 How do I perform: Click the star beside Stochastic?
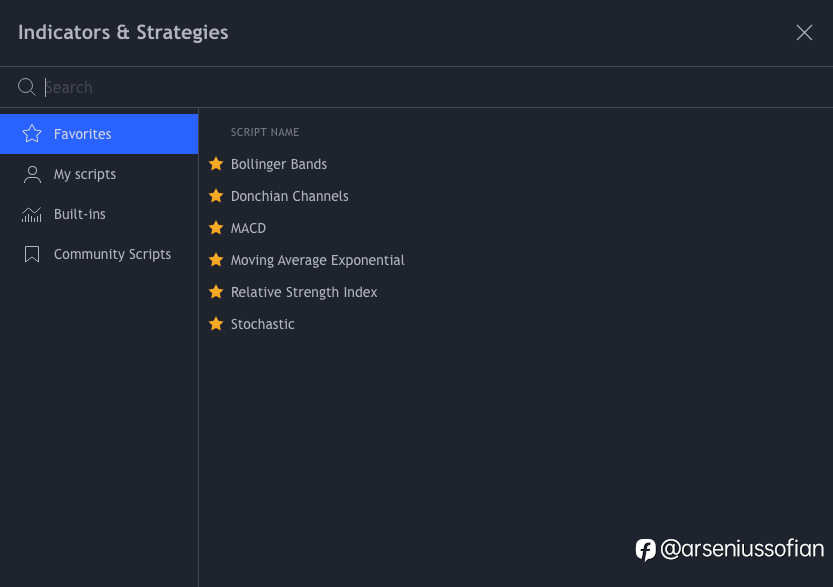pyautogui.click(x=216, y=324)
